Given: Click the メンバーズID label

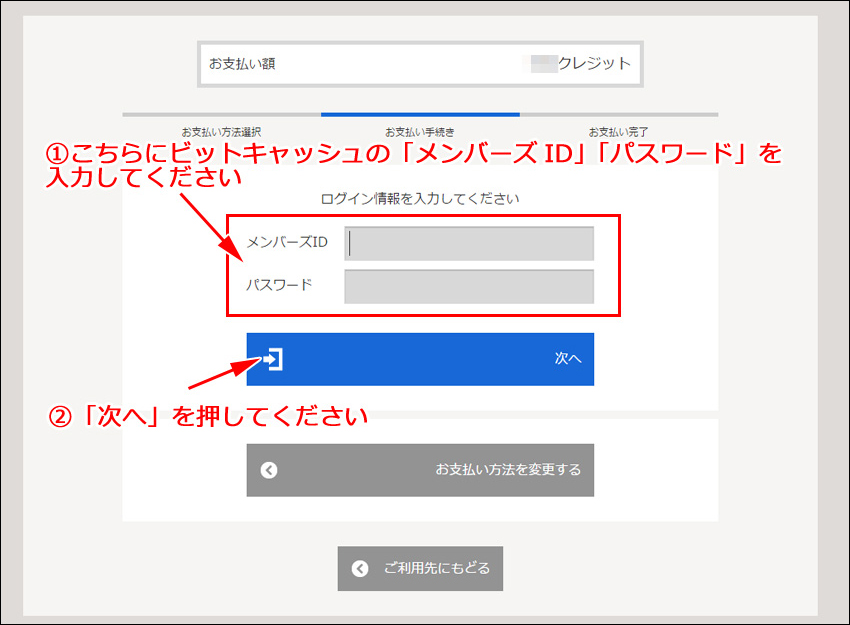Looking at the screenshot, I should pos(287,242).
